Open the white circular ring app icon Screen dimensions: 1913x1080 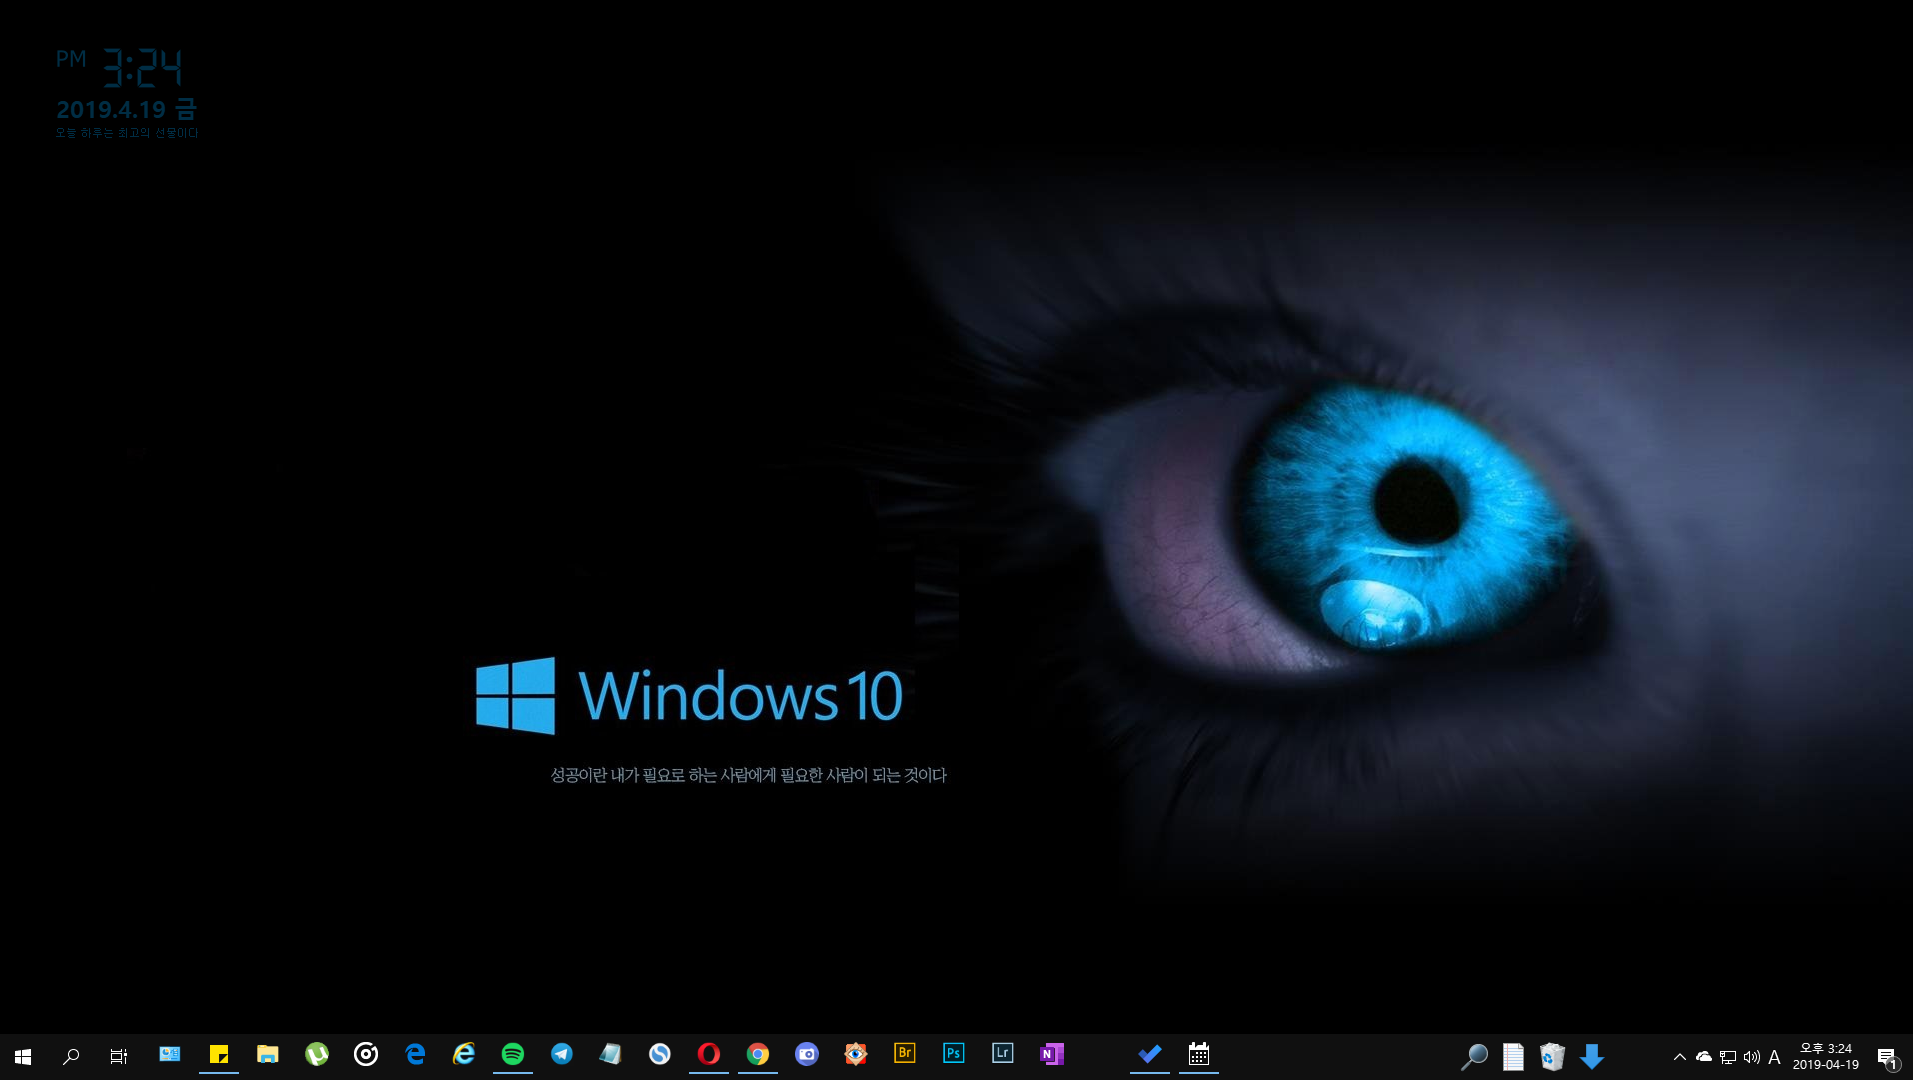pyautogui.click(x=366, y=1054)
